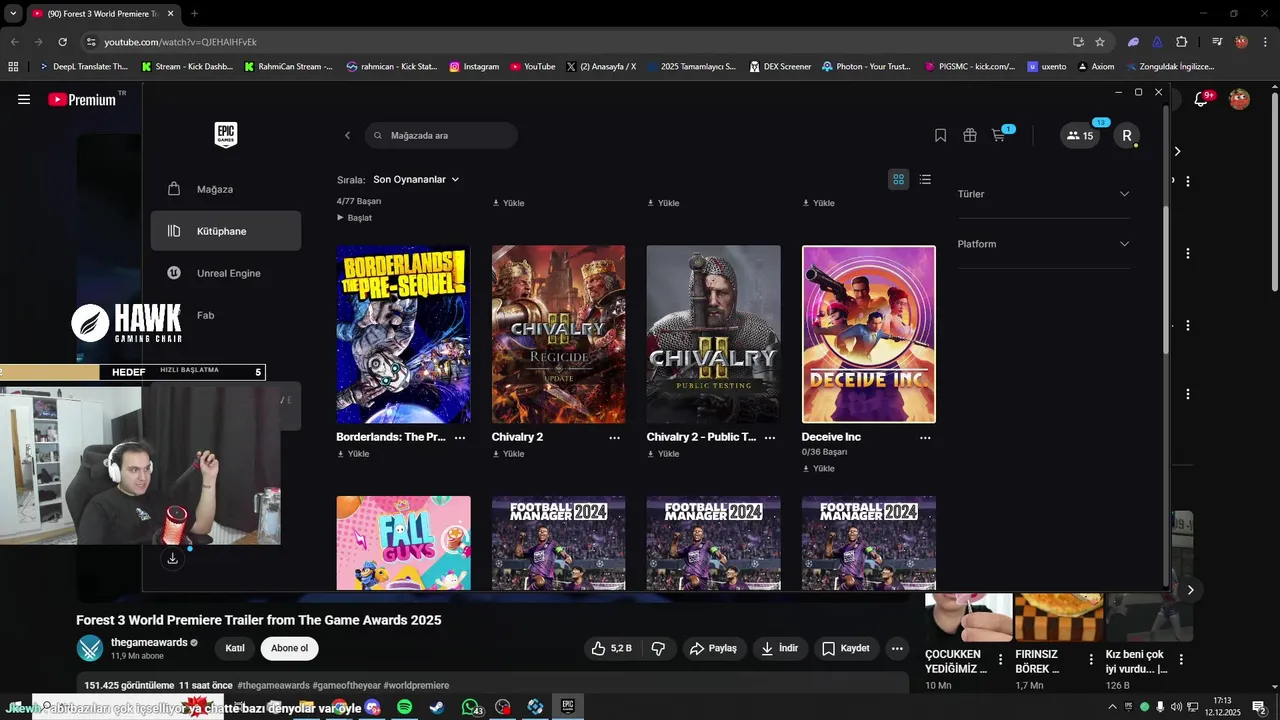Open the Epic shopping cart
Screen dimensions: 1280x720
(x=998, y=136)
